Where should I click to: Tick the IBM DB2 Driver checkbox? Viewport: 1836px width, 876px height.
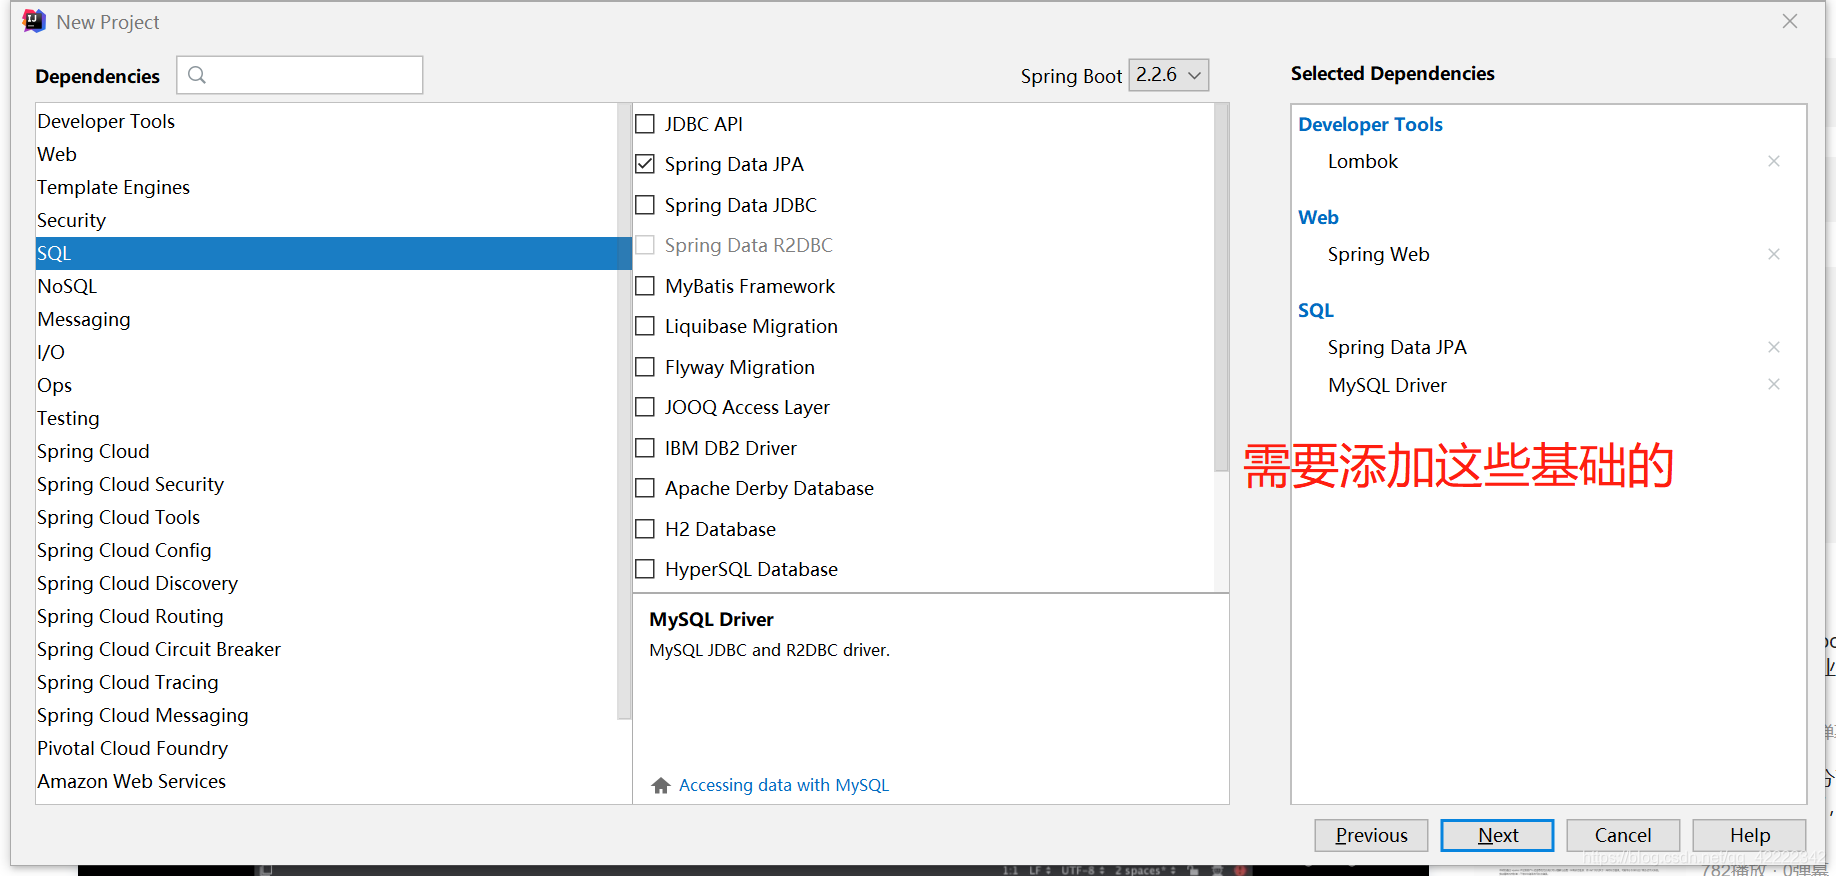645,448
